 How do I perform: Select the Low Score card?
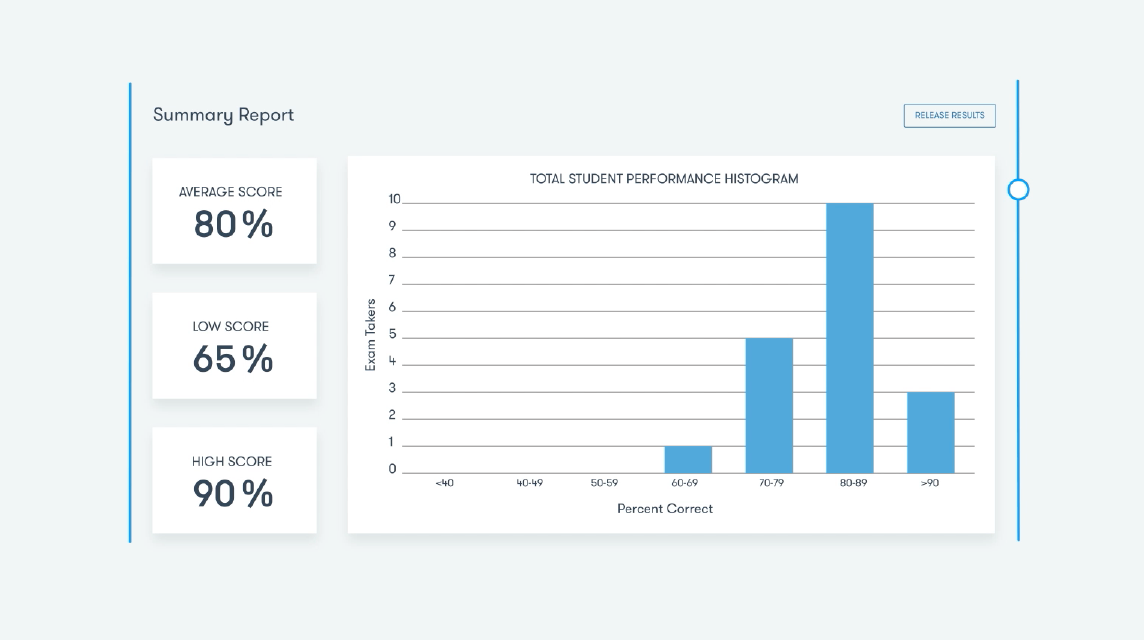click(234, 346)
